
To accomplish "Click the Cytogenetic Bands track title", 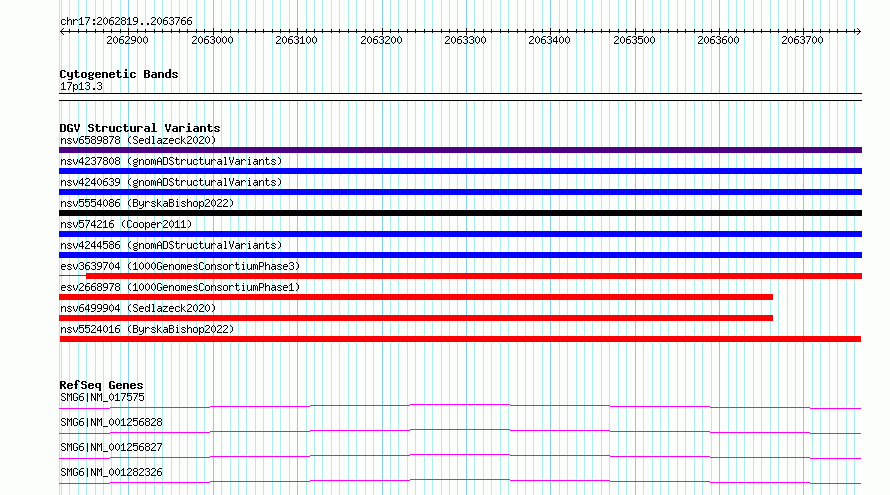I will coord(119,74).
